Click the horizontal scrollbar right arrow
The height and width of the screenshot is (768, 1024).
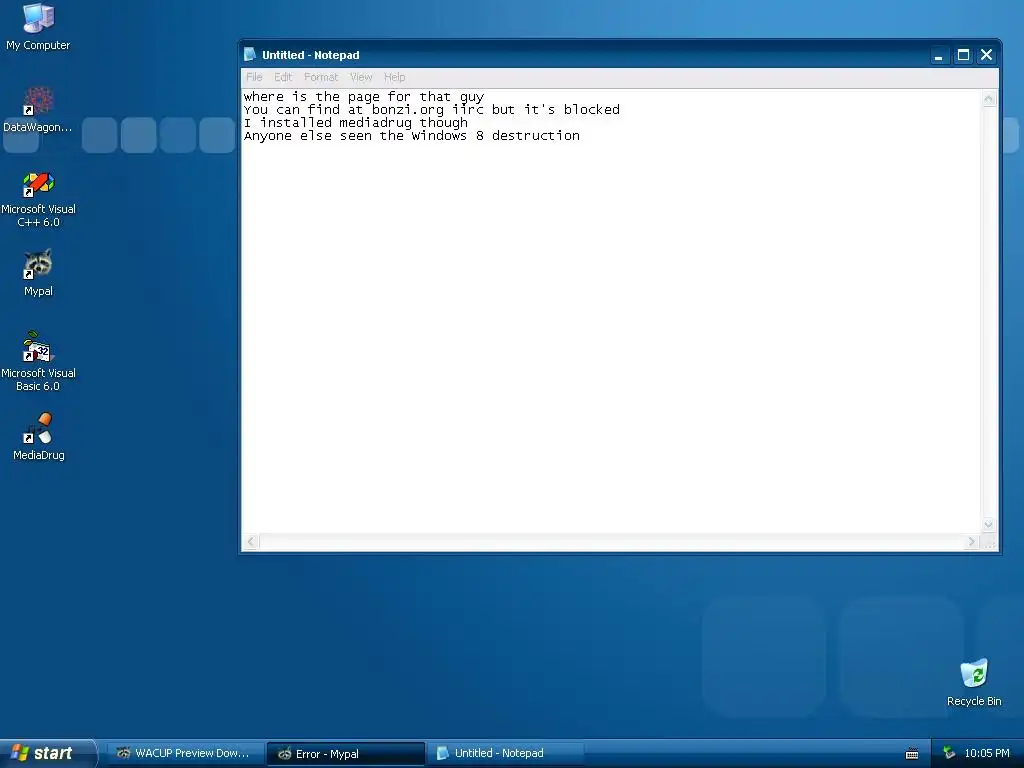972,541
